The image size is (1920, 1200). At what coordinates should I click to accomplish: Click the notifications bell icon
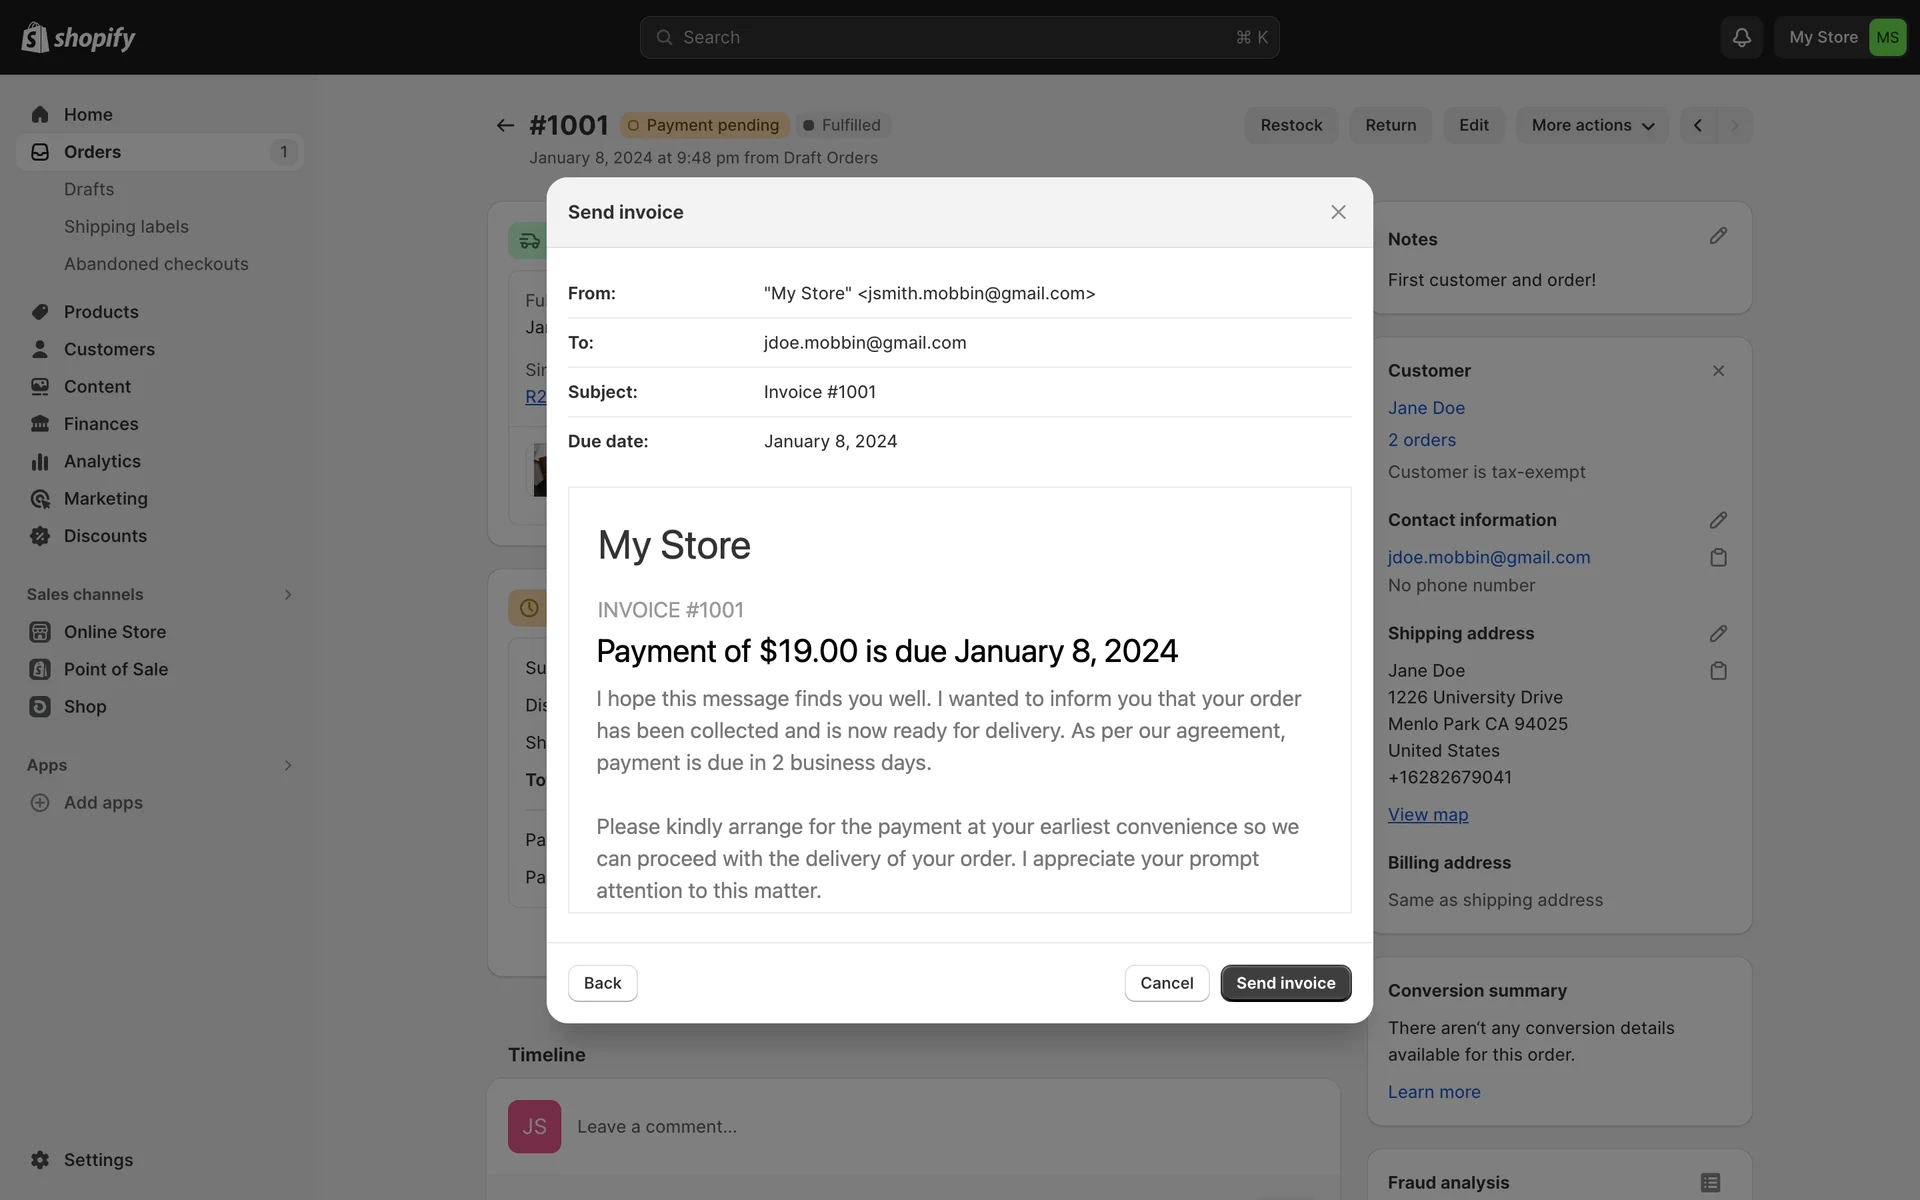point(1741,37)
